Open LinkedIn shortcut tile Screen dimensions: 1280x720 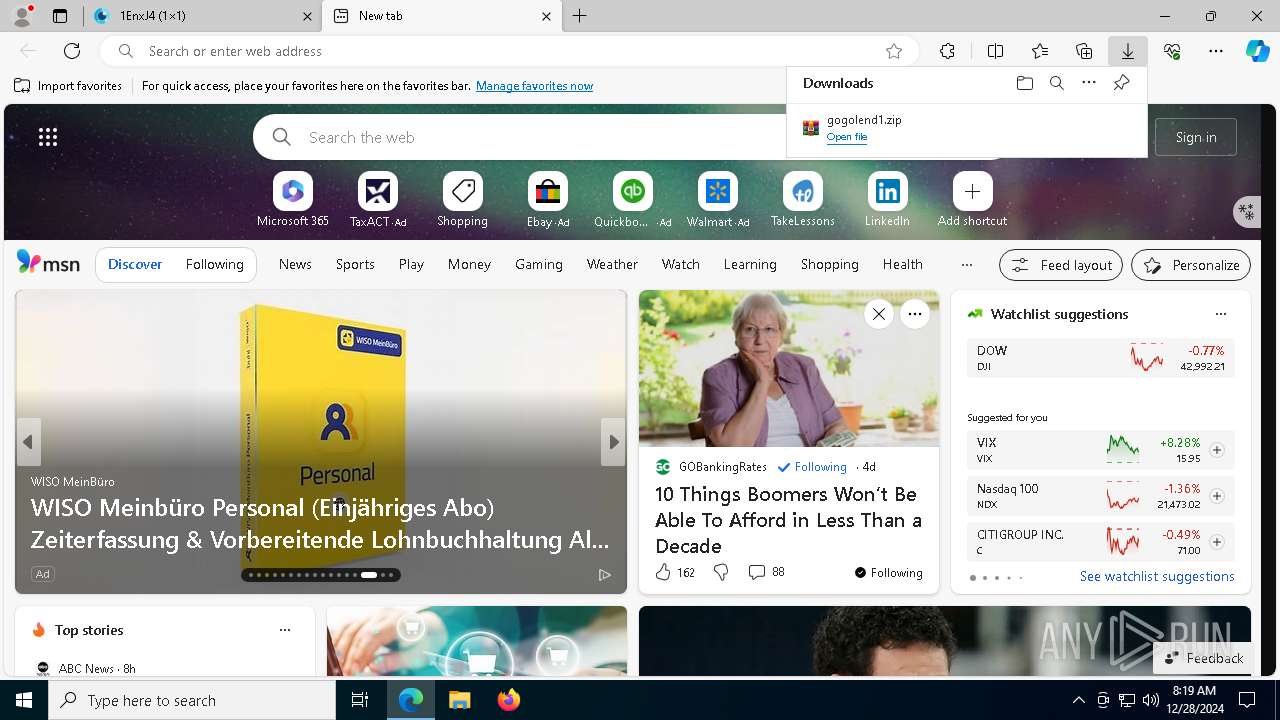tap(887, 199)
